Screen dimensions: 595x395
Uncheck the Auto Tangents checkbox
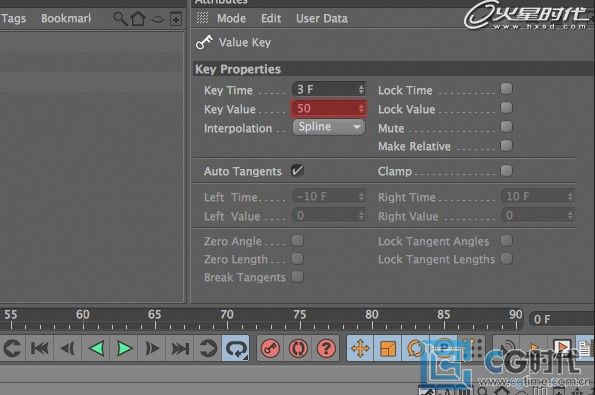(x=297, y=170)
